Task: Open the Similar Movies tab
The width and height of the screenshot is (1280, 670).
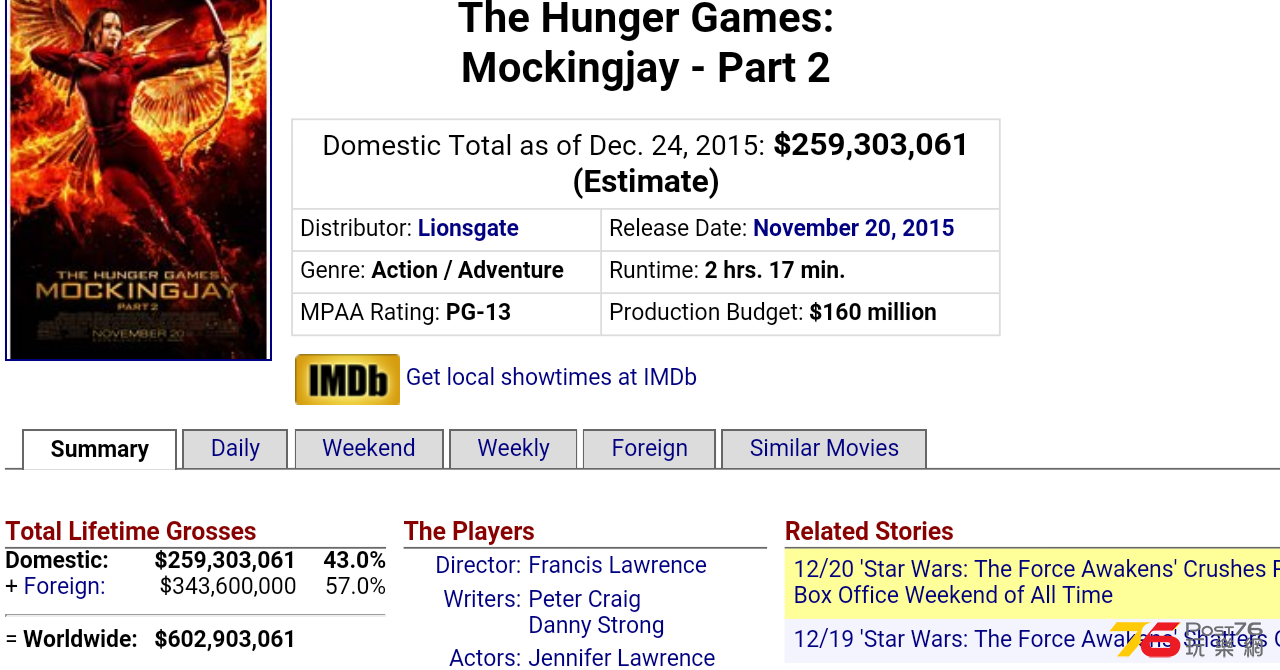Action: 824,449
